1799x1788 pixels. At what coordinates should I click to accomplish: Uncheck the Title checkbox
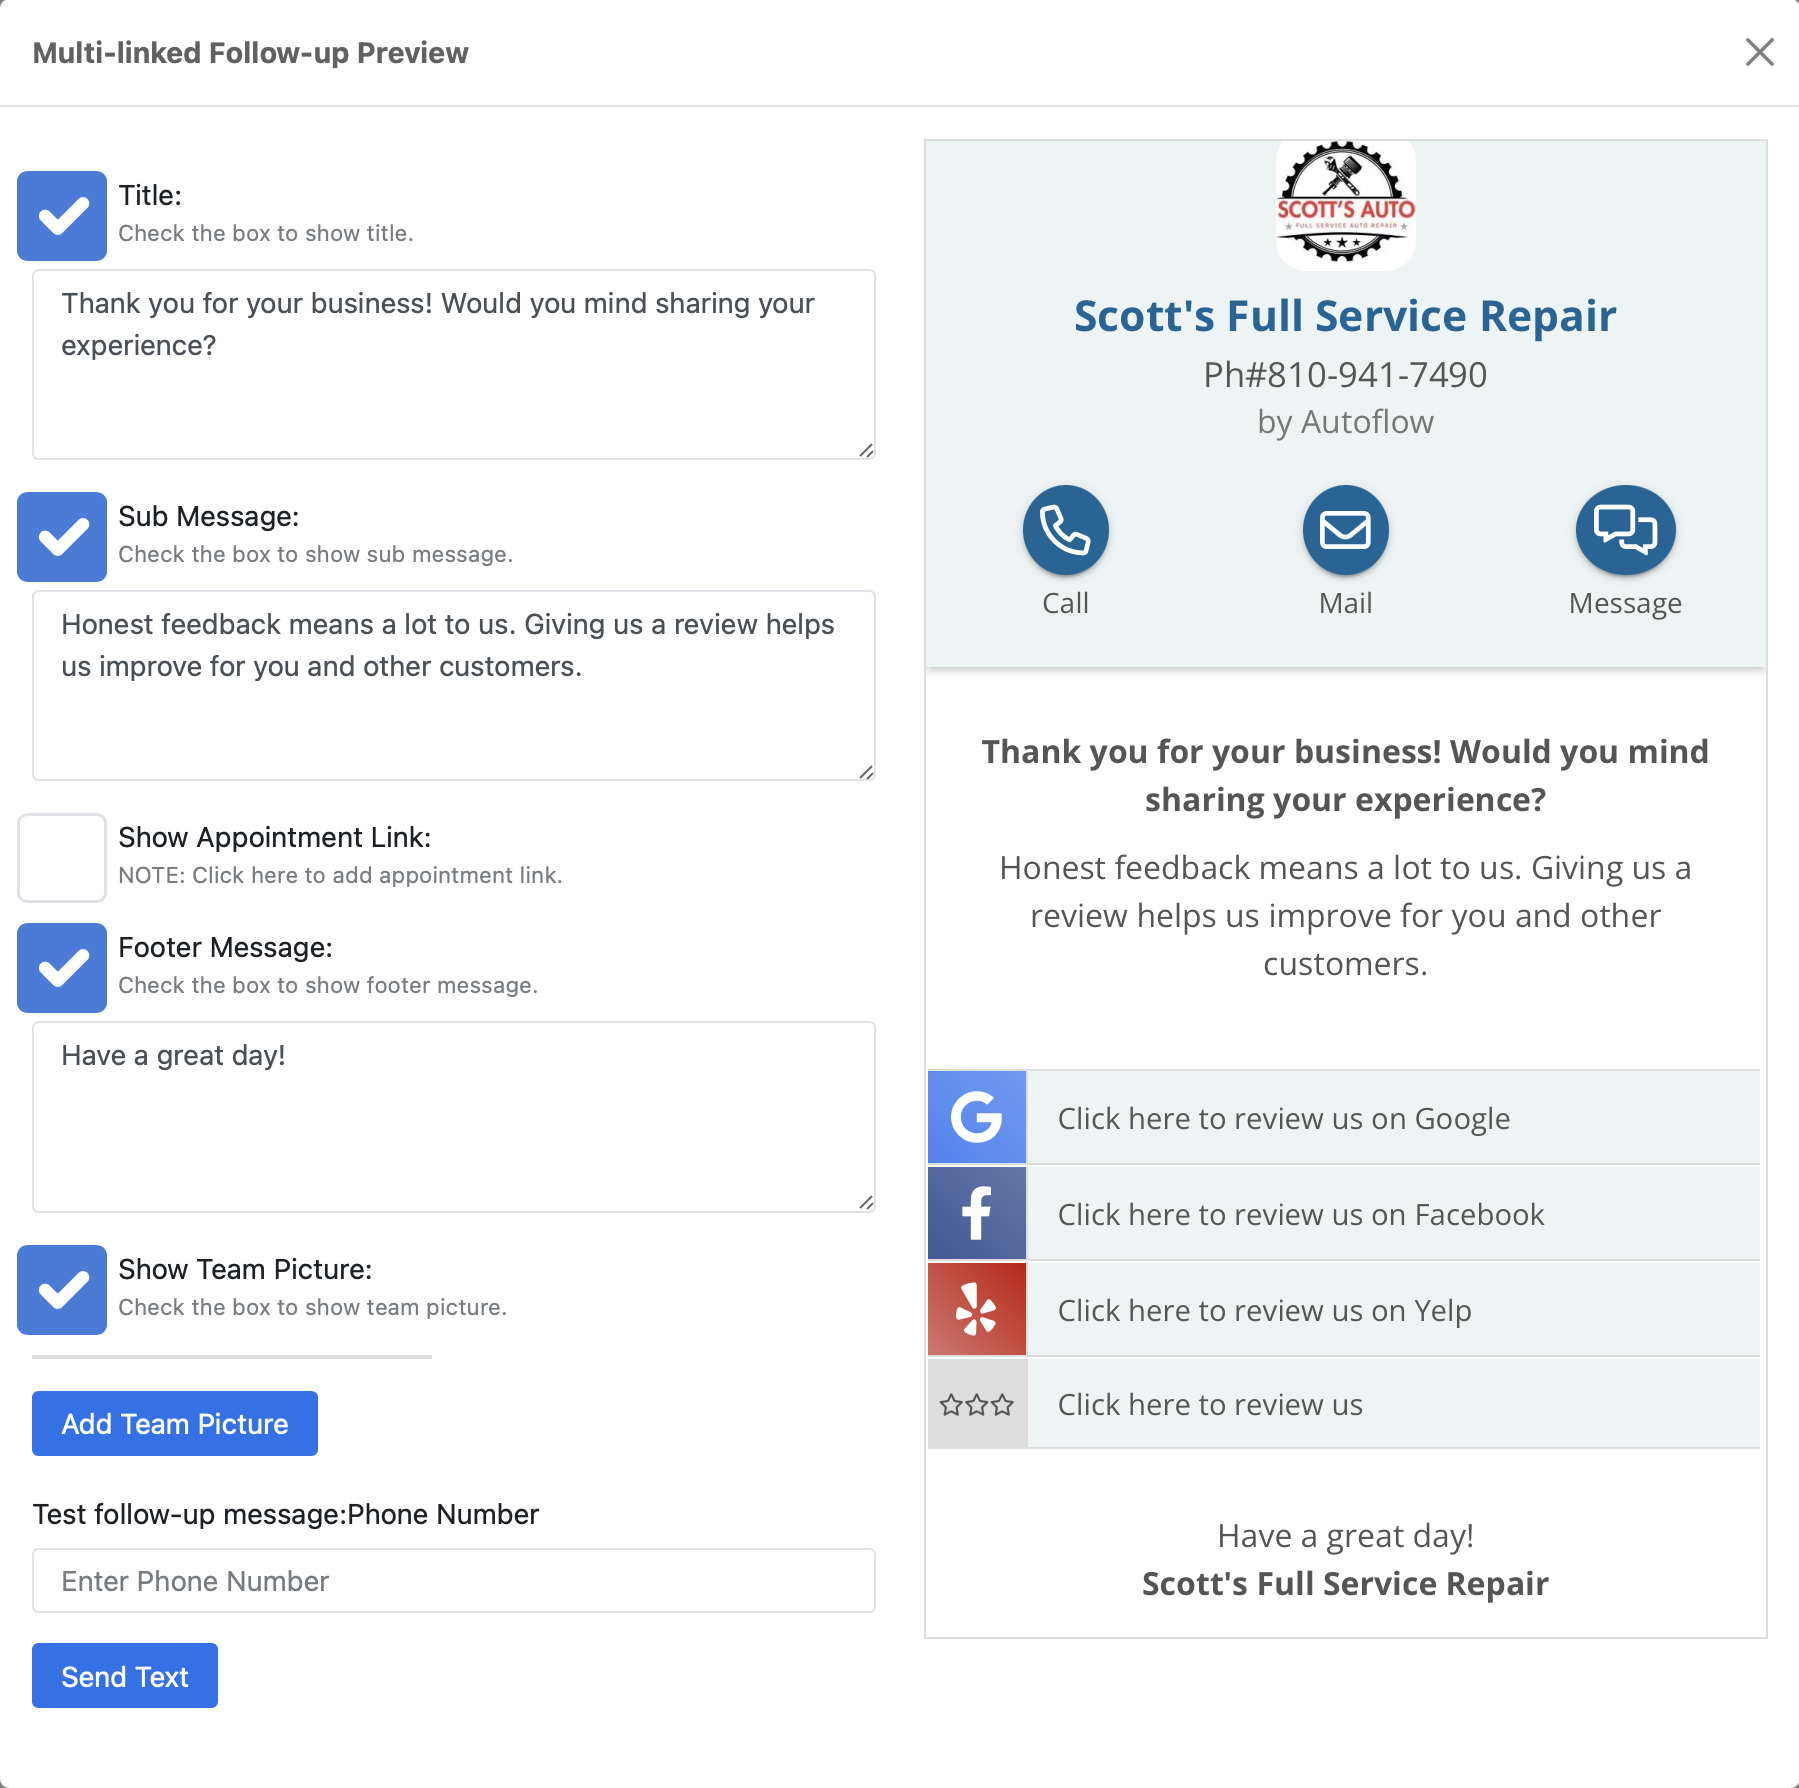coord(62,216)
